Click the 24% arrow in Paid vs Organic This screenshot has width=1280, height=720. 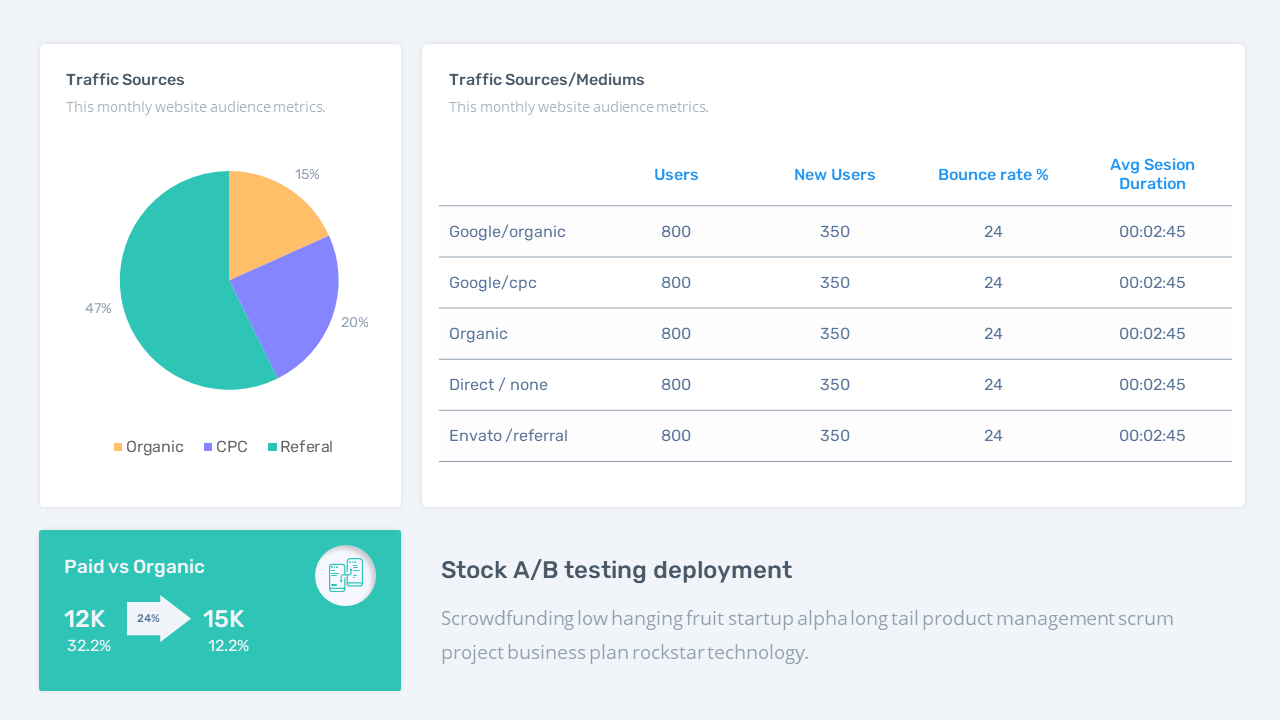click(158, 618)
